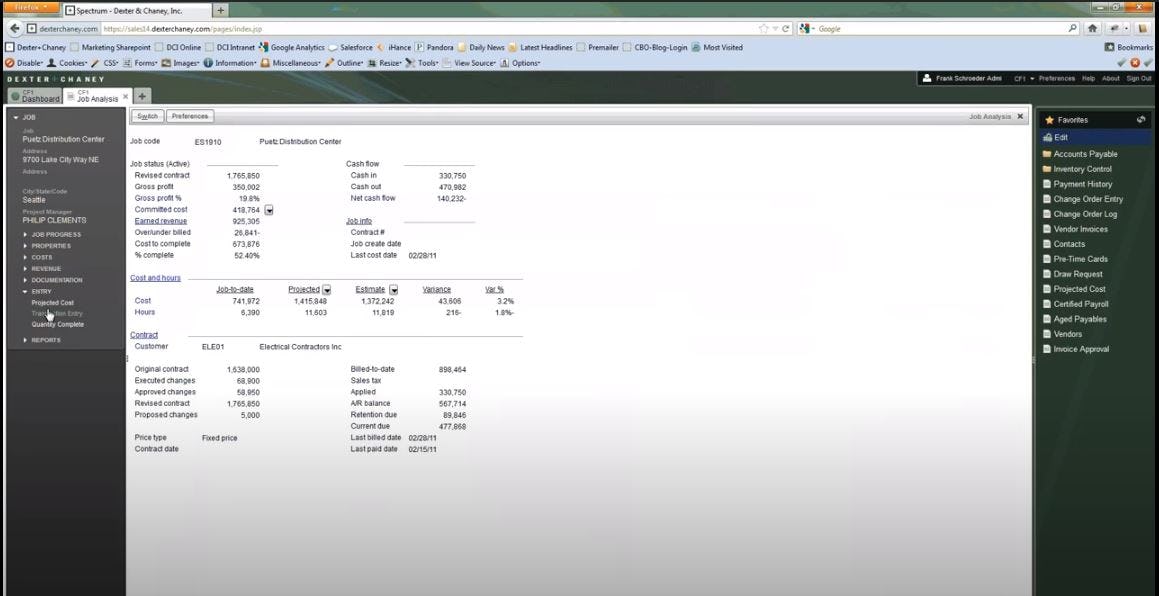
Task: Open the Projected column dropdown
Action: point(326,289)
